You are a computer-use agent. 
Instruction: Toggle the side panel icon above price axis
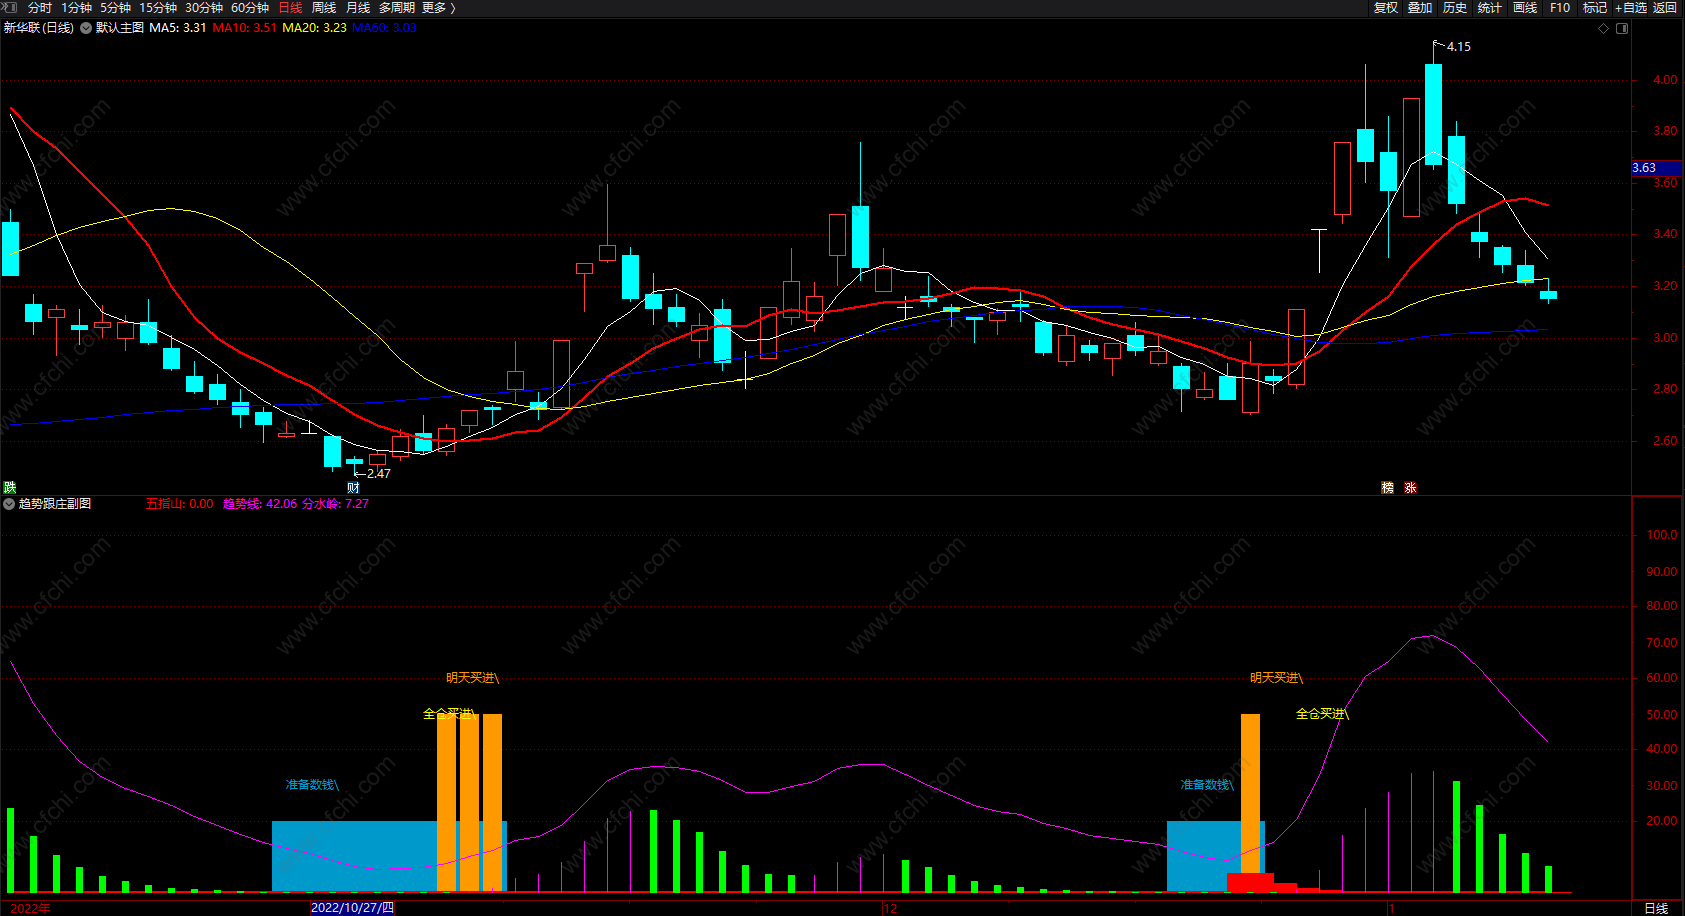pos(1622,28)
